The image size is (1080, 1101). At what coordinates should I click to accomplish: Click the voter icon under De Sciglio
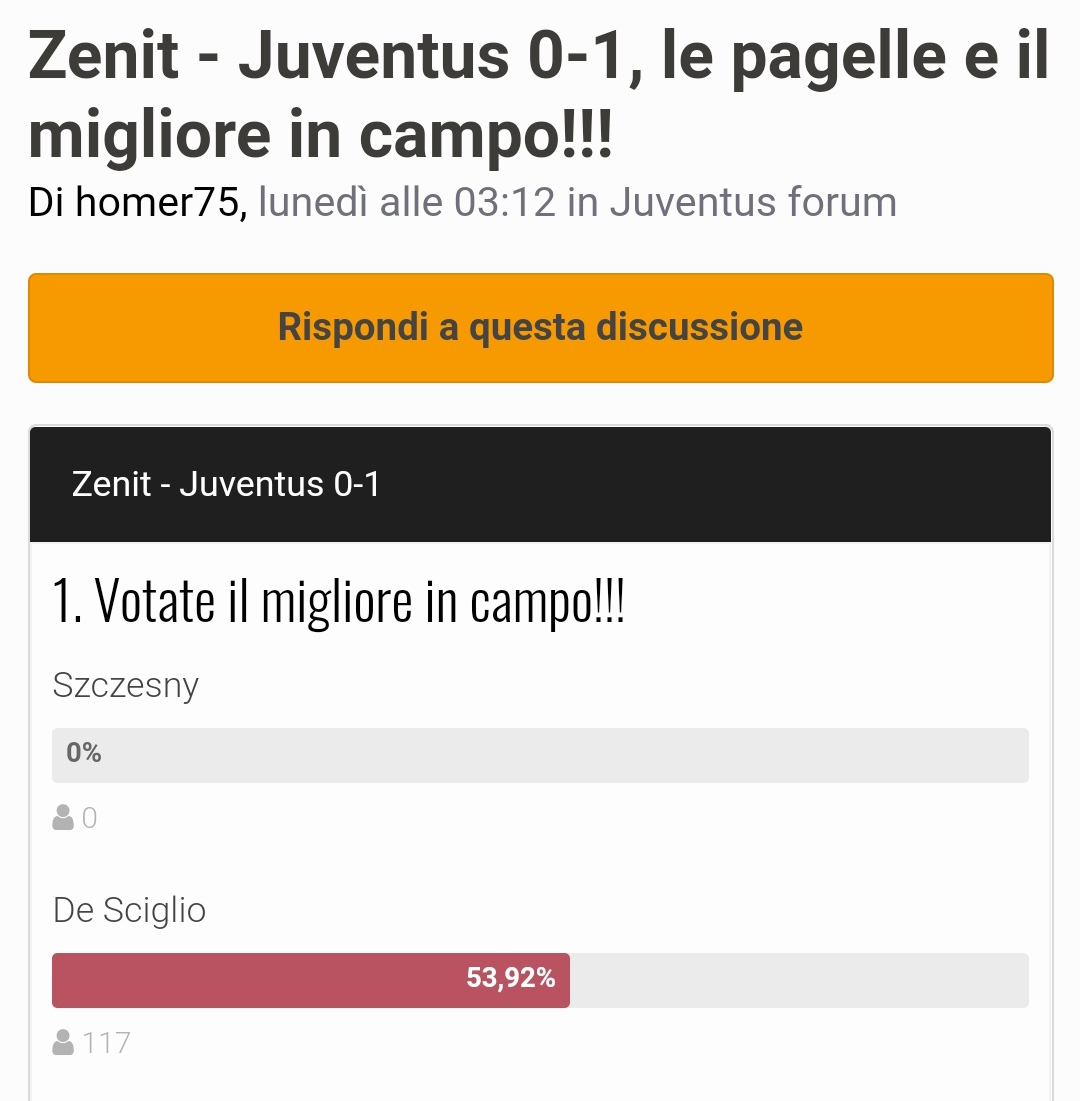coord(63,1041)
